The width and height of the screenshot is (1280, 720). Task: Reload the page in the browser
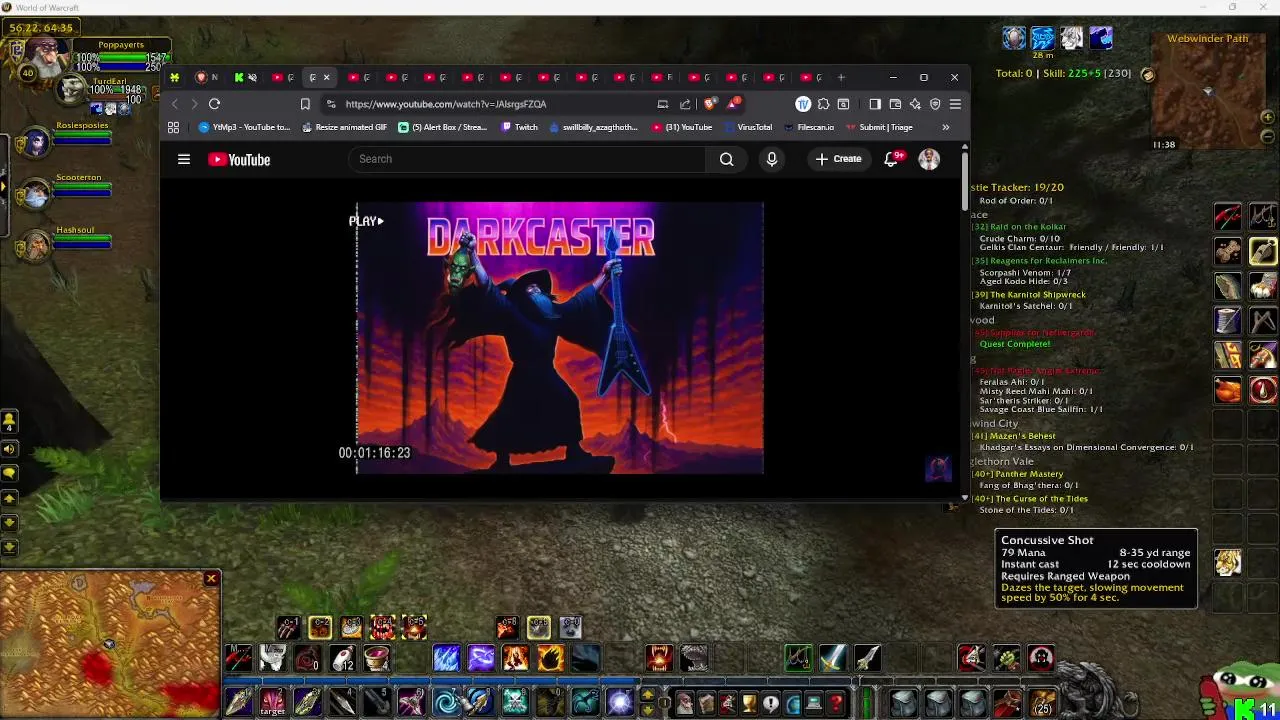tap(214, 104)
